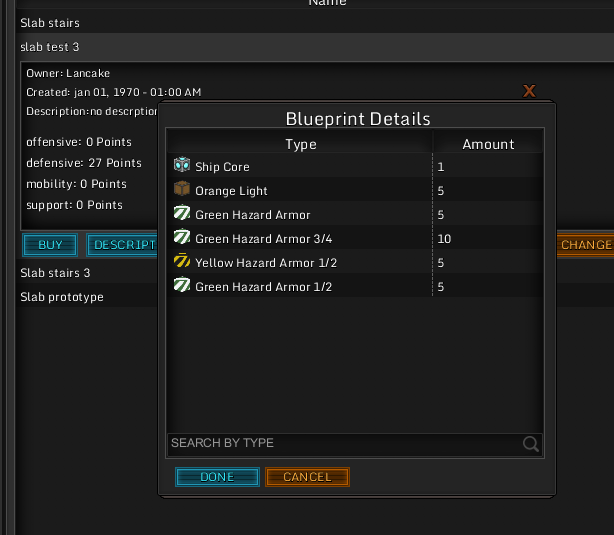Click the Yellow Hazard Armor 1/2 icon
Screen dimensions: 614x535
pyautogui.click(x=181, y=262)
